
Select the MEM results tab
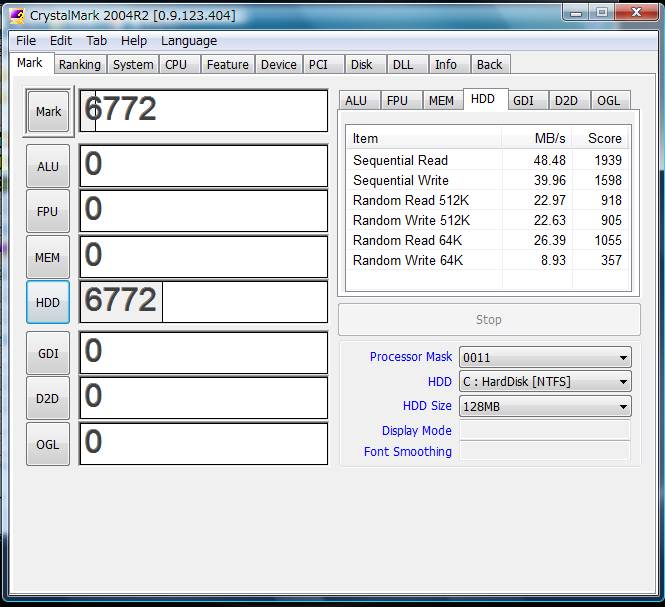coord(440,100)
